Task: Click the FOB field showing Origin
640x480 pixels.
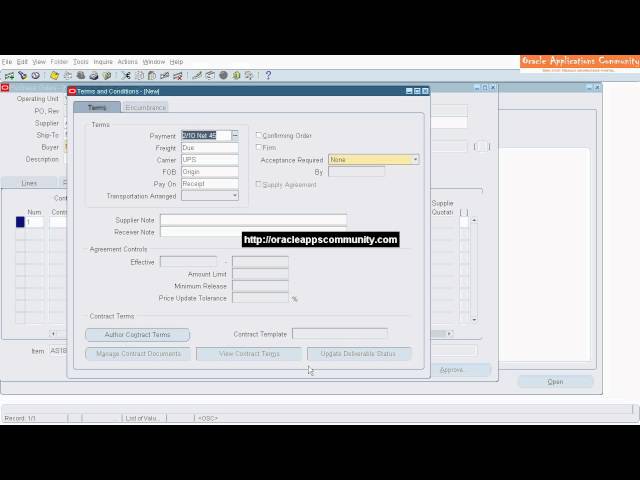Action: coord(210,172)
